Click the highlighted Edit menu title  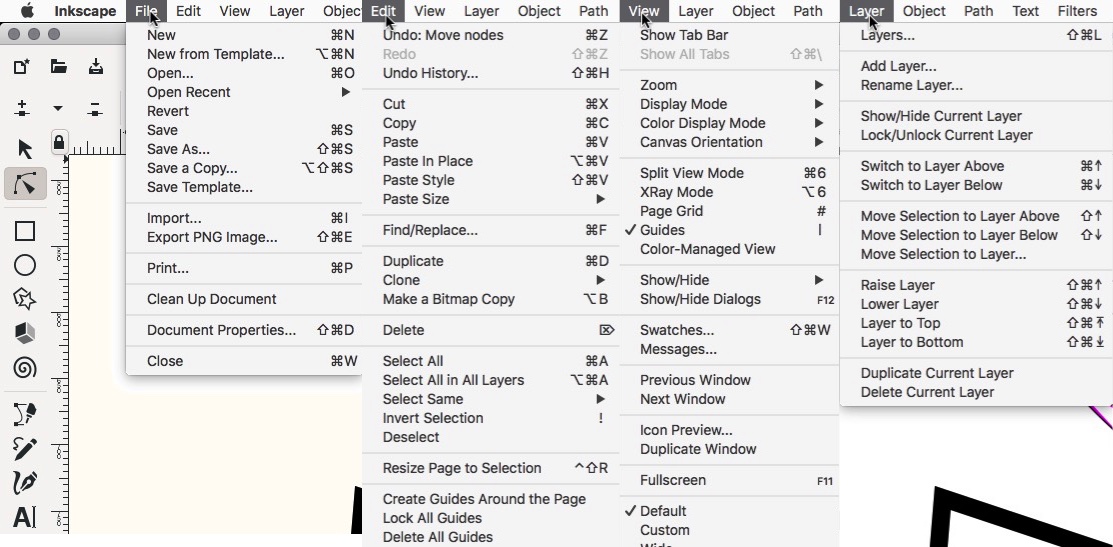(x=383, y=11)
